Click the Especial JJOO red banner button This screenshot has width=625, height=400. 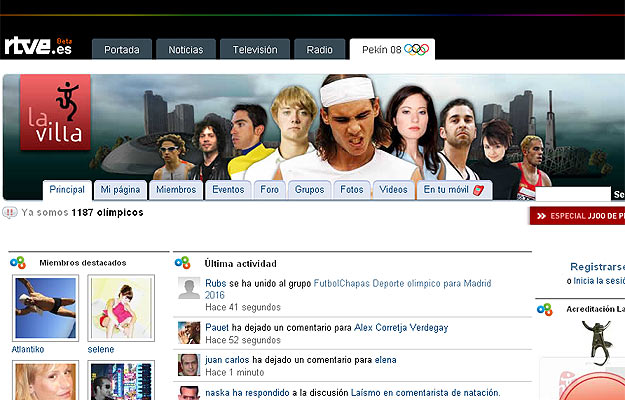(577, 216)
